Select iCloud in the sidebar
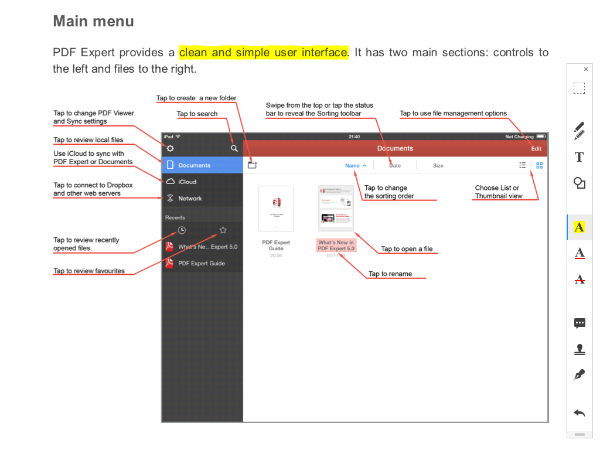Image resolution: width=600 pixels, height=450 pixels. (202, 182)
